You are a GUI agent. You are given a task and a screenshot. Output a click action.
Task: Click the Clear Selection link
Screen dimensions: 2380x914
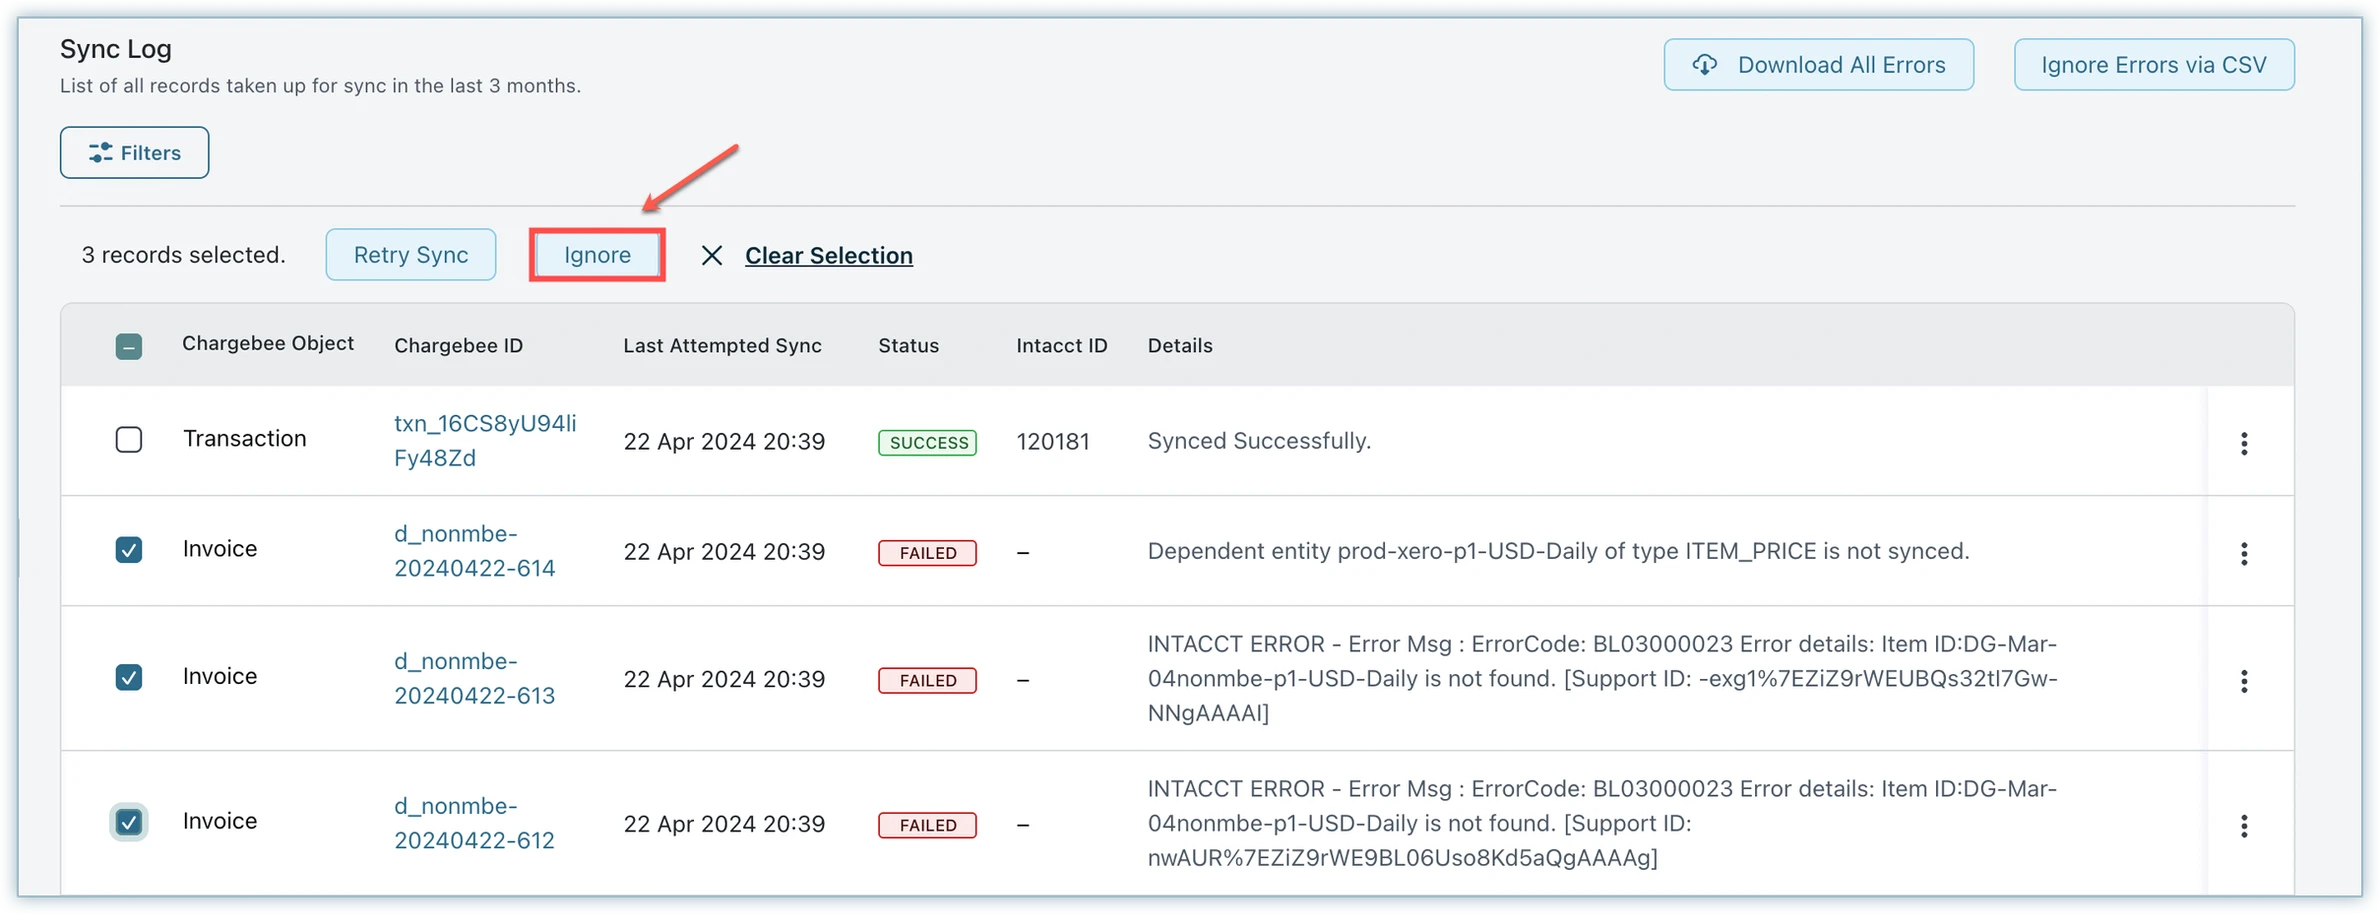click(x=828, y=256)
